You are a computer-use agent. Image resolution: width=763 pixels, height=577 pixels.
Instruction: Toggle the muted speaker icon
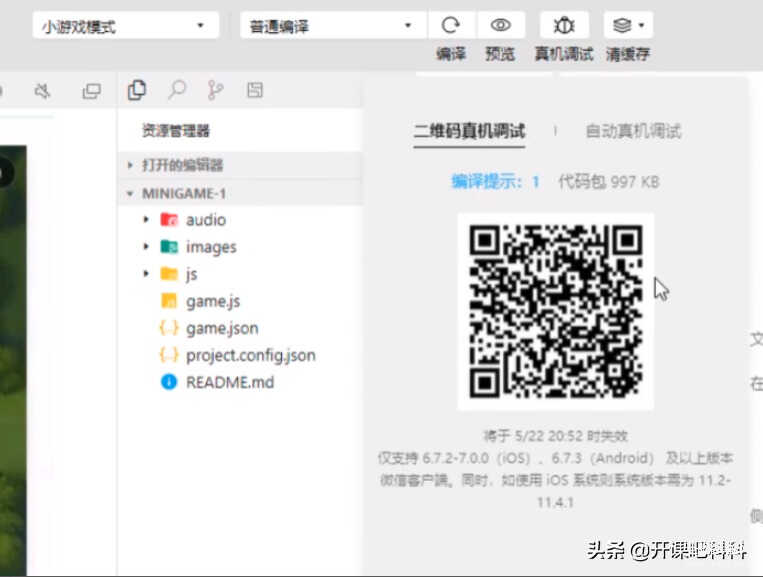click(x=42, y=90)
